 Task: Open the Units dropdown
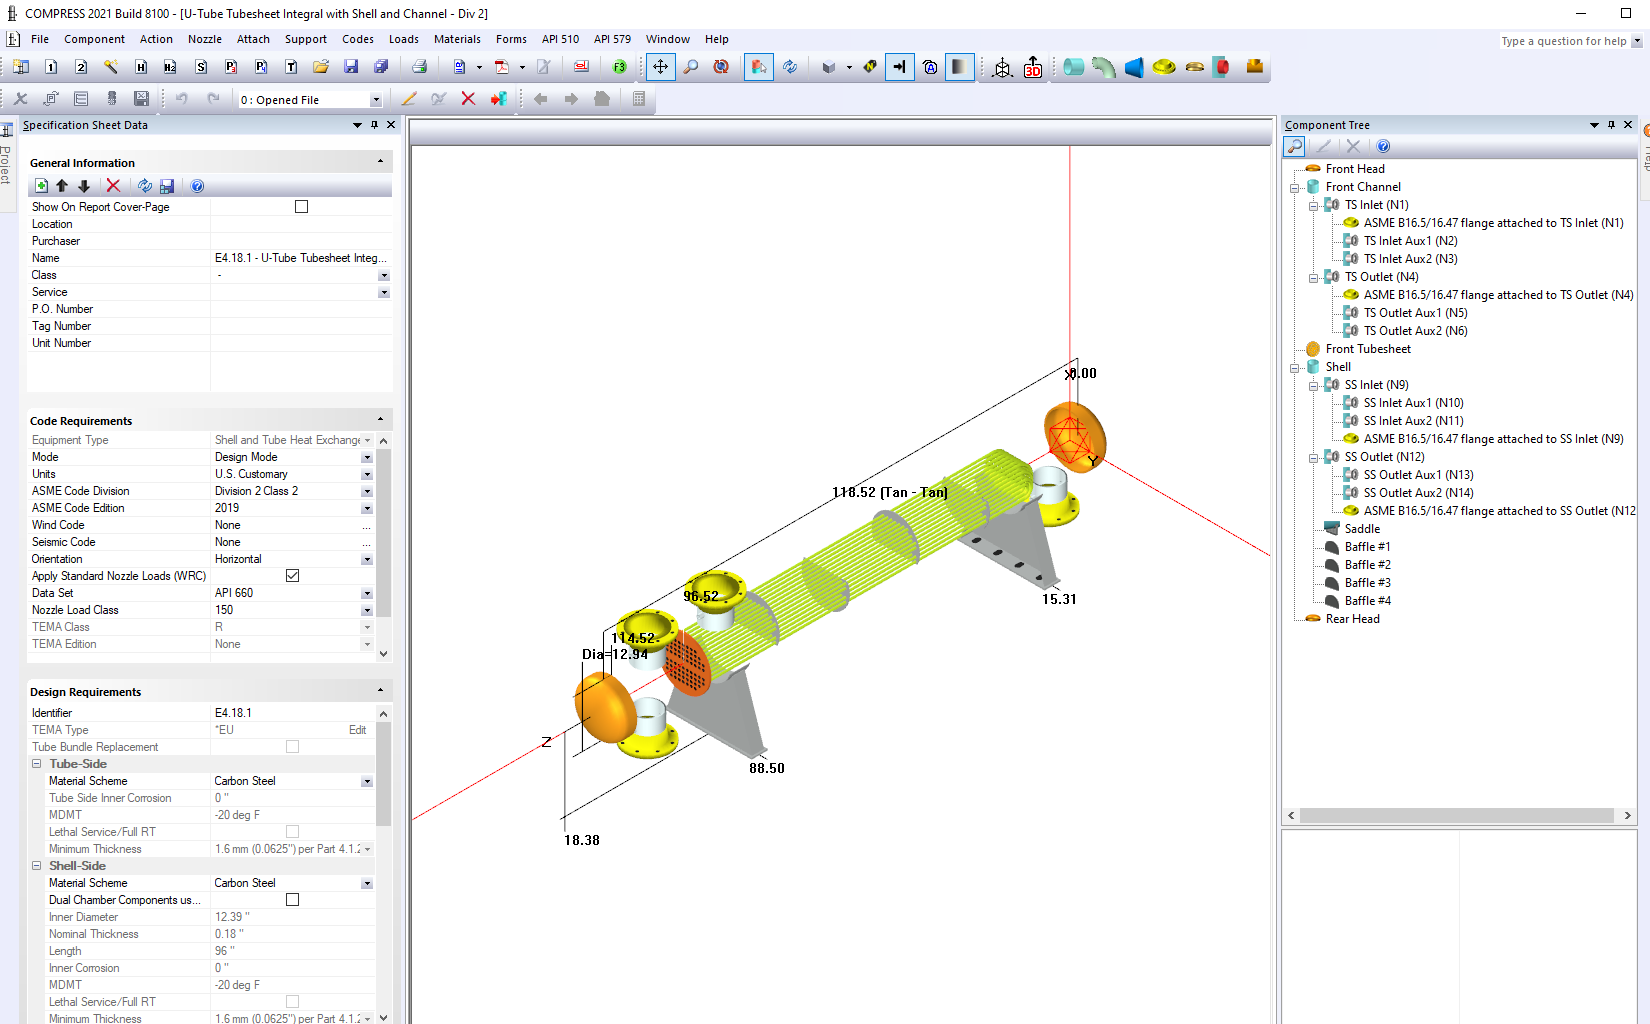(367, 474)
